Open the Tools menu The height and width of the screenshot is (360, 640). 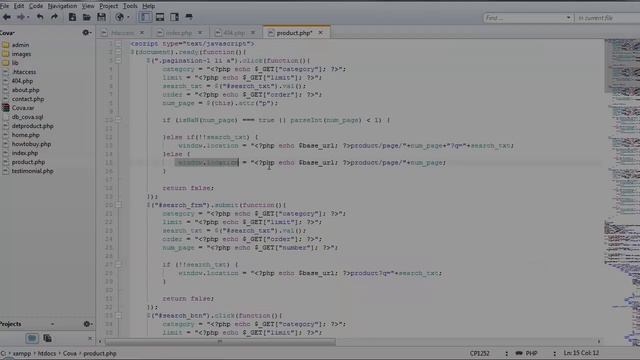click(x=130, y=6)
